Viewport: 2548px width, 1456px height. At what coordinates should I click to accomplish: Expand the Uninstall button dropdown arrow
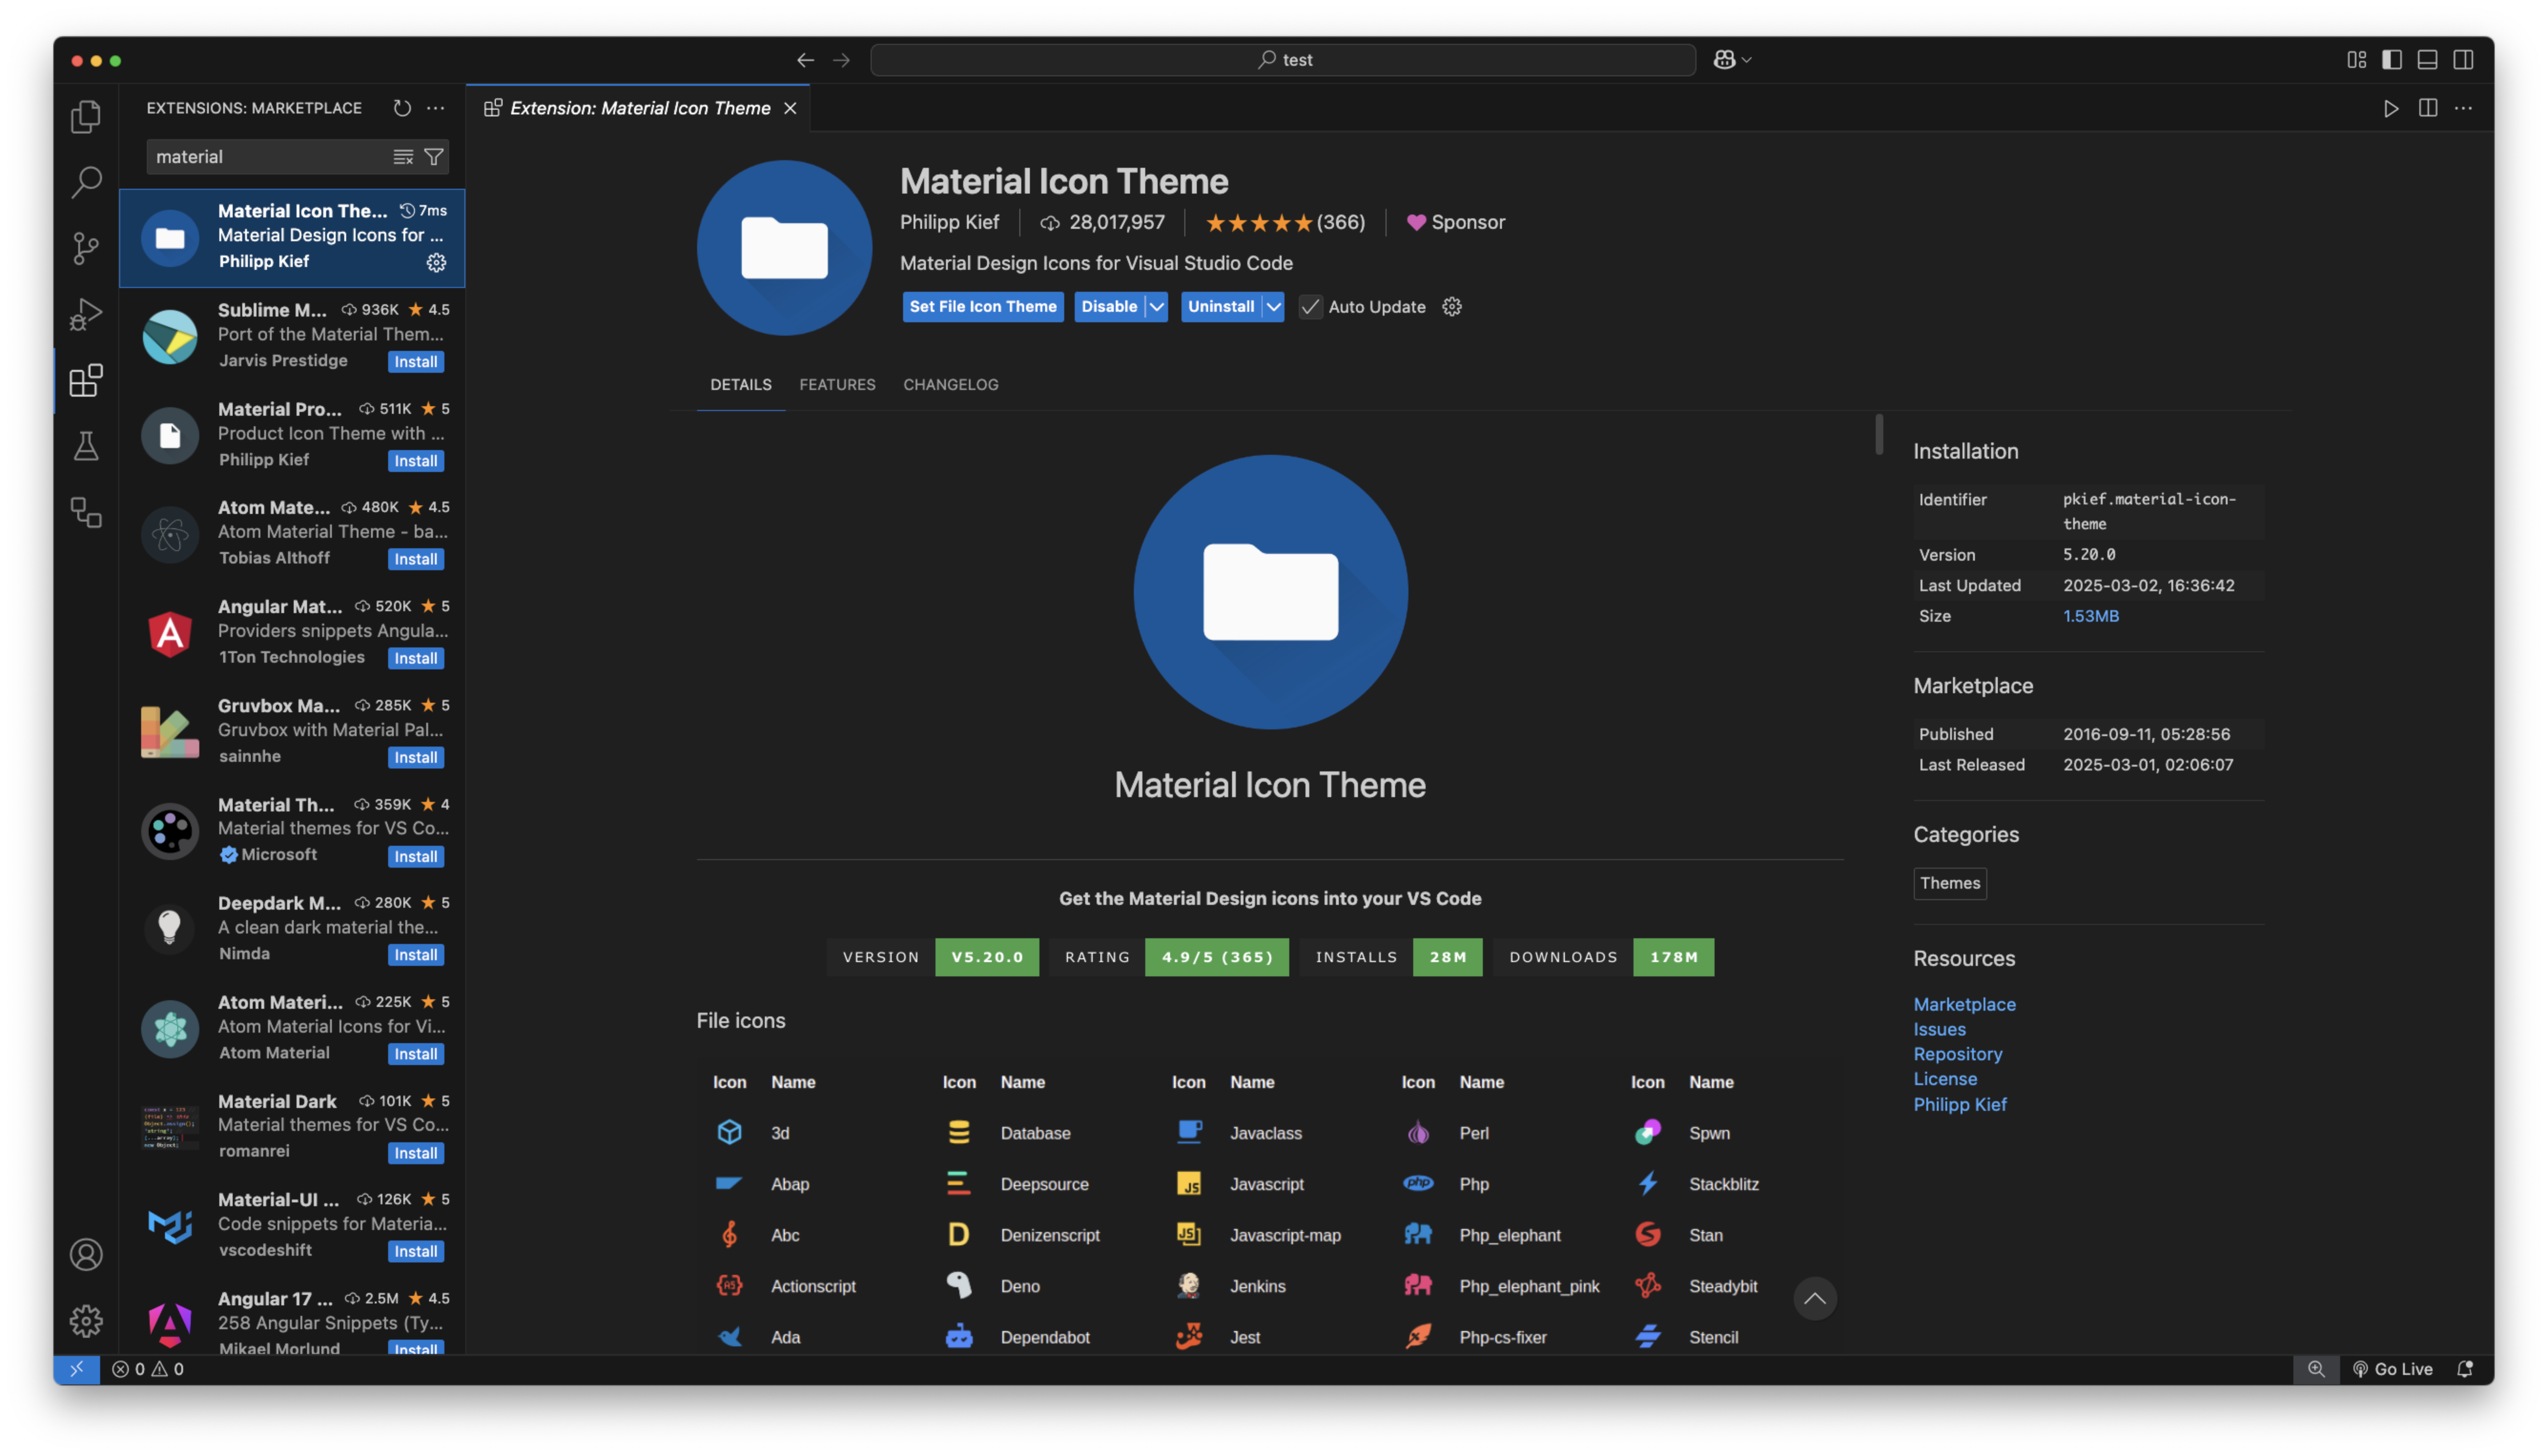[1273, 307]
